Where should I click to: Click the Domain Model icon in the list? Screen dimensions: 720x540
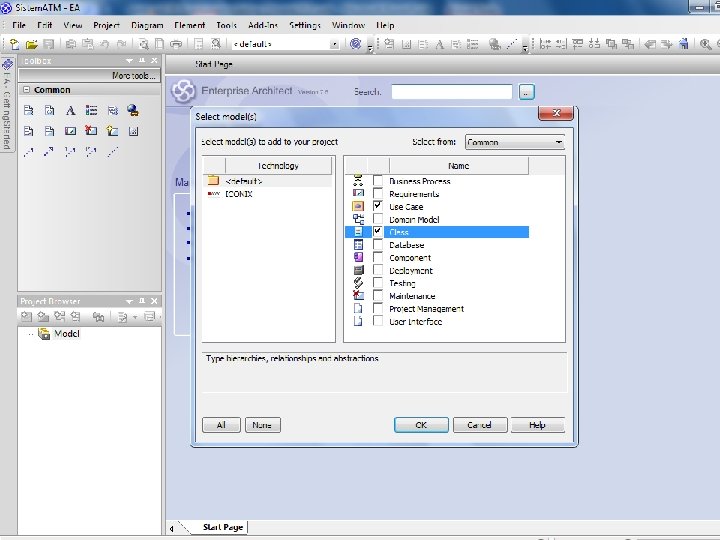358,219
